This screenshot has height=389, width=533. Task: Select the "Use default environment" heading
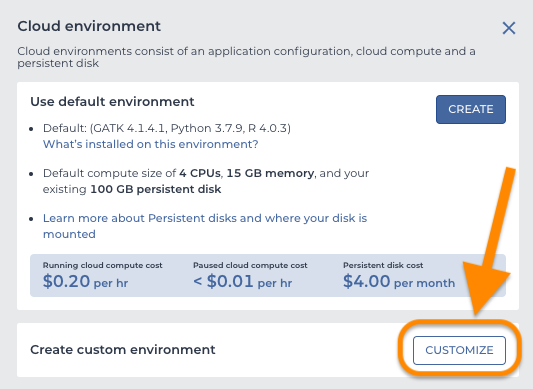(112, 102)
